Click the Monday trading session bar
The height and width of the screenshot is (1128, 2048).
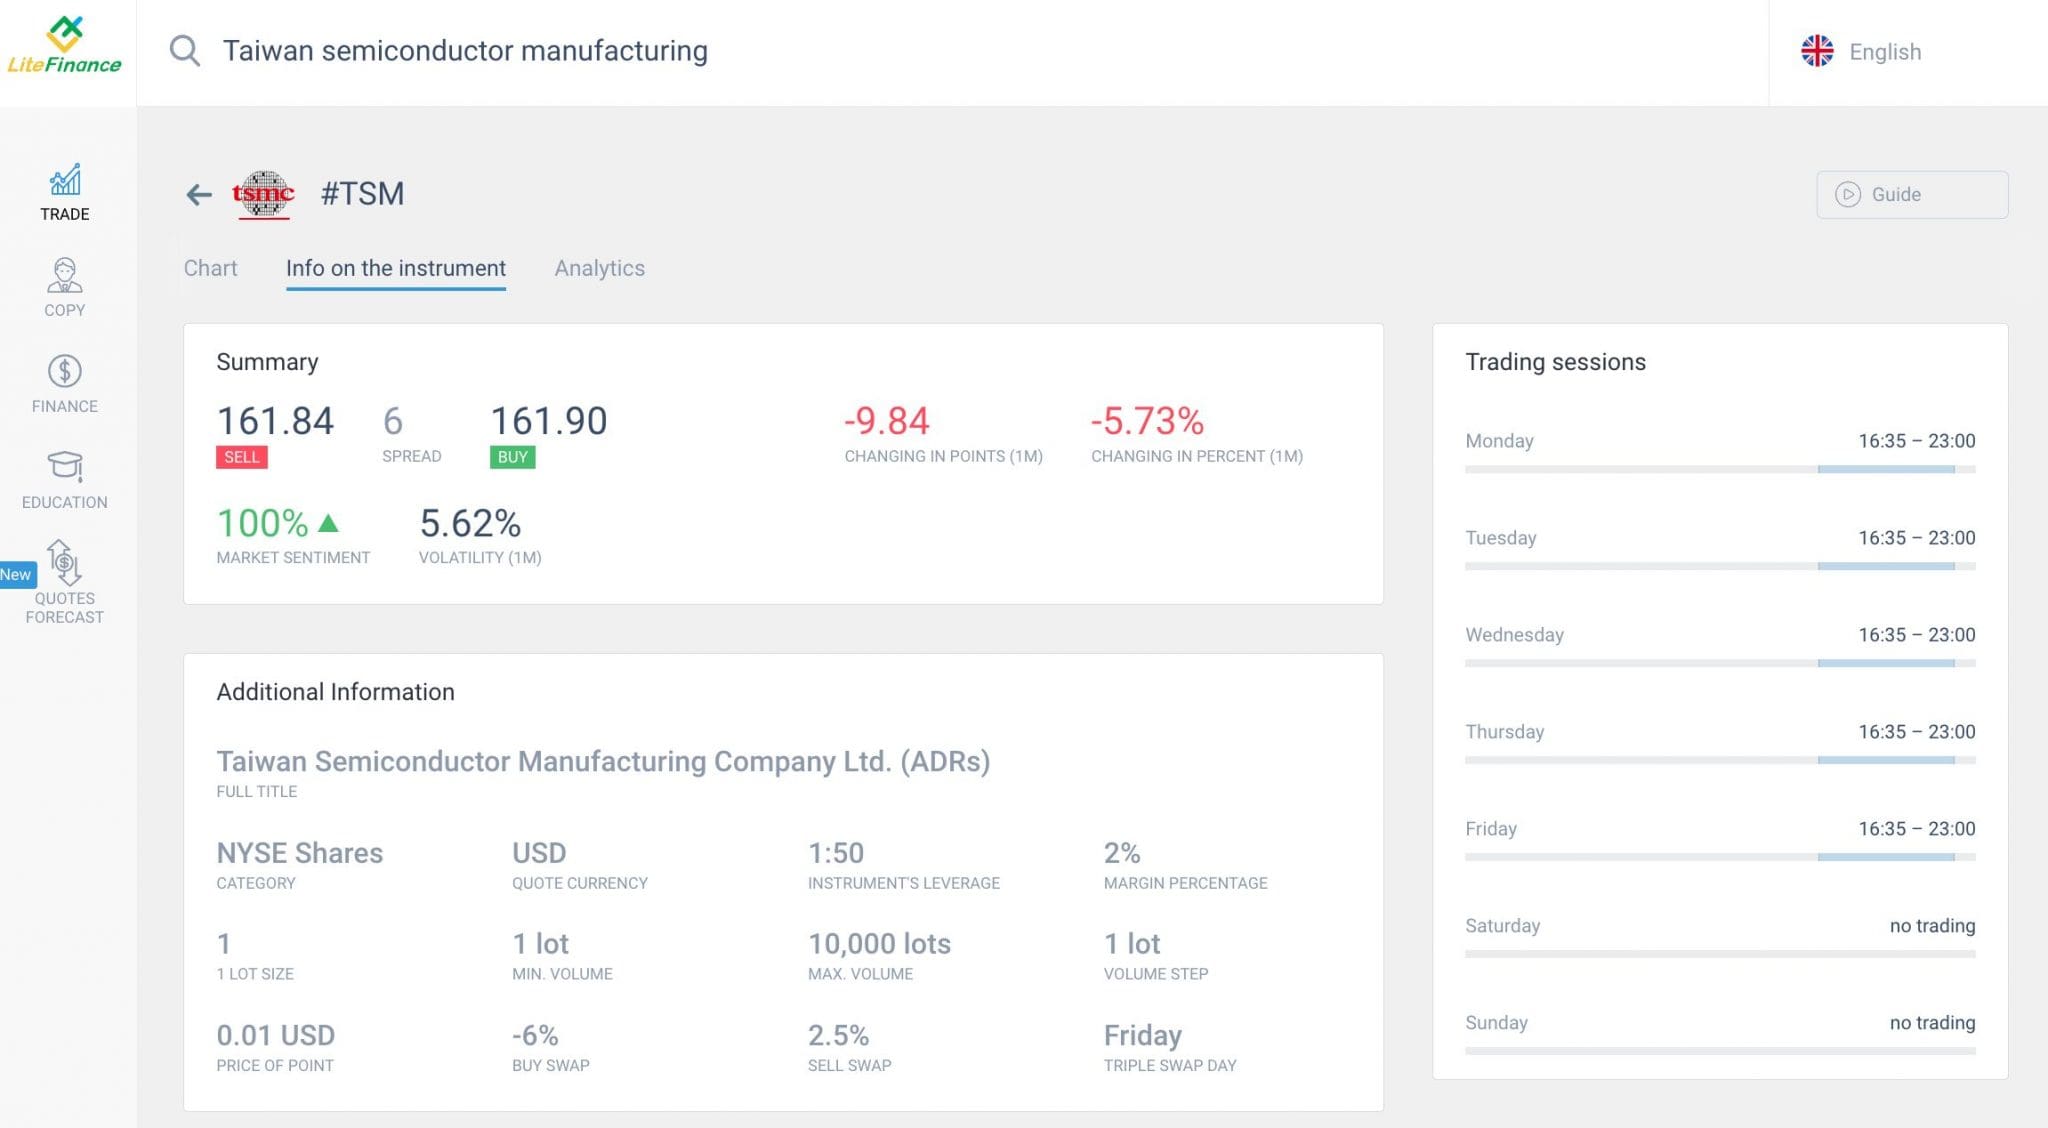click(1720, 469)
